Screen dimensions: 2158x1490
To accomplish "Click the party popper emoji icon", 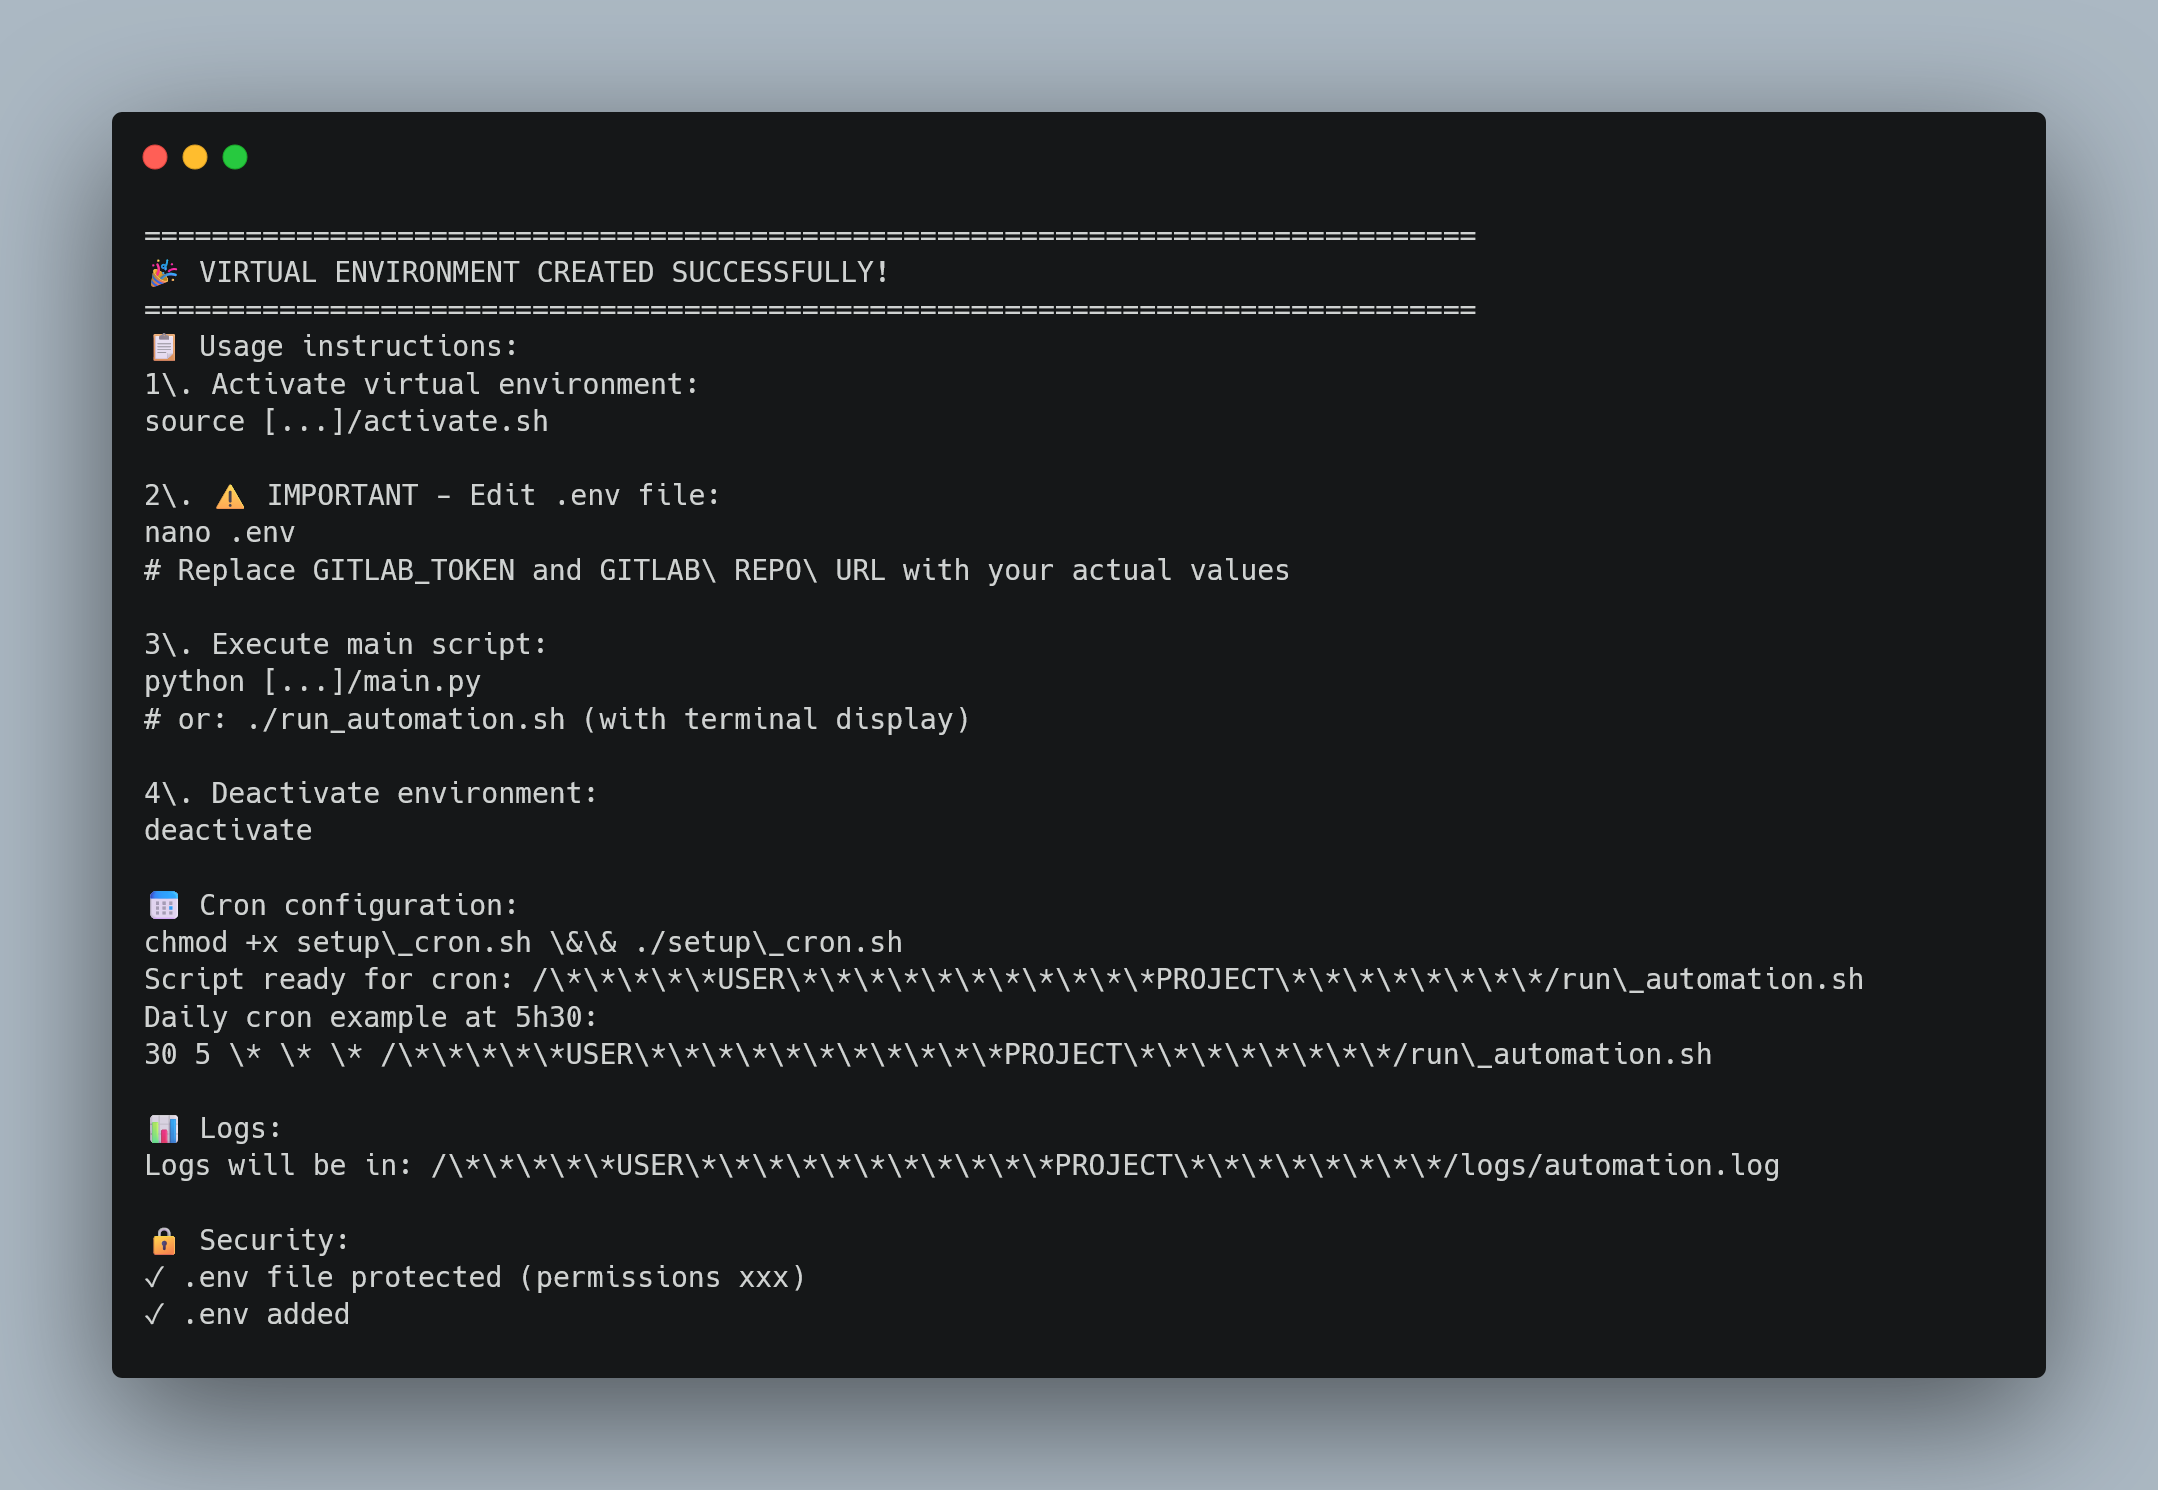I will tap(163, 272).
